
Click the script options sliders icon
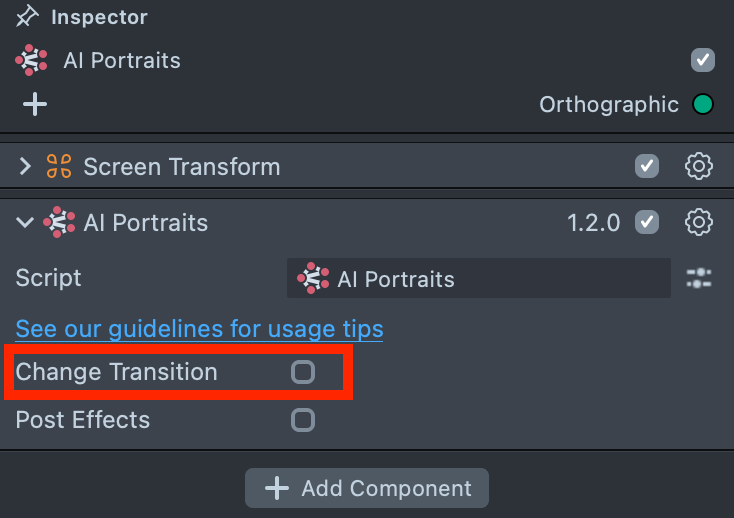pos(699,279)
